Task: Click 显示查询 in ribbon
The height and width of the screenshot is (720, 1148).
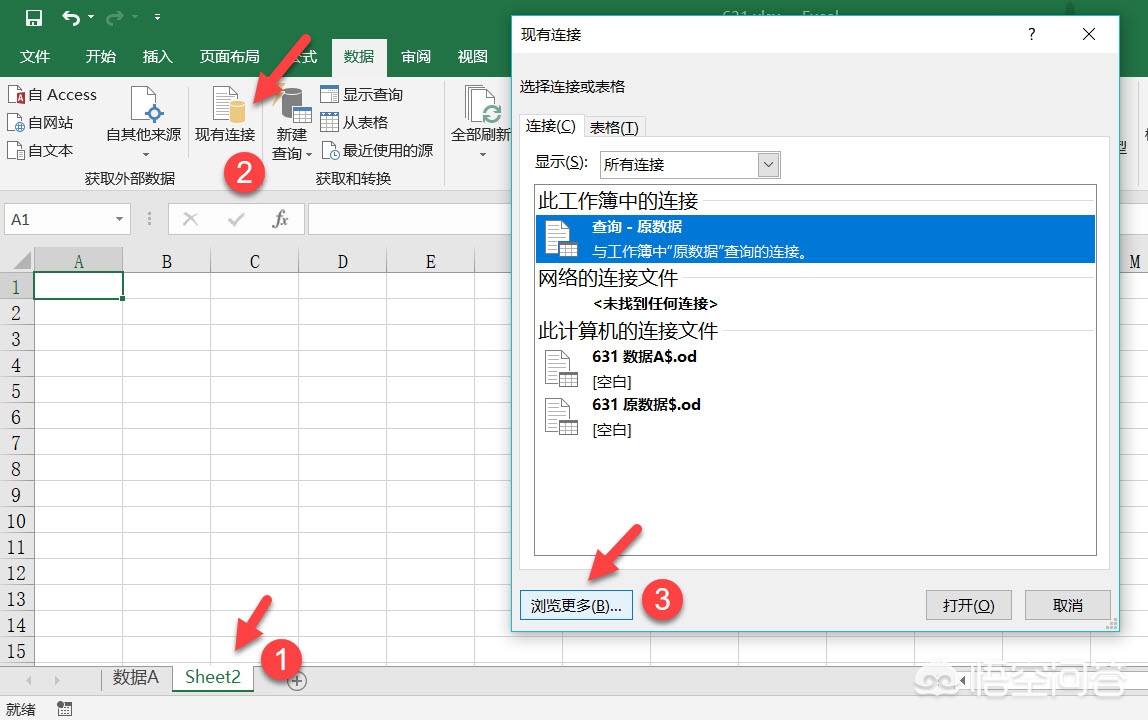Action: [362, 94]
